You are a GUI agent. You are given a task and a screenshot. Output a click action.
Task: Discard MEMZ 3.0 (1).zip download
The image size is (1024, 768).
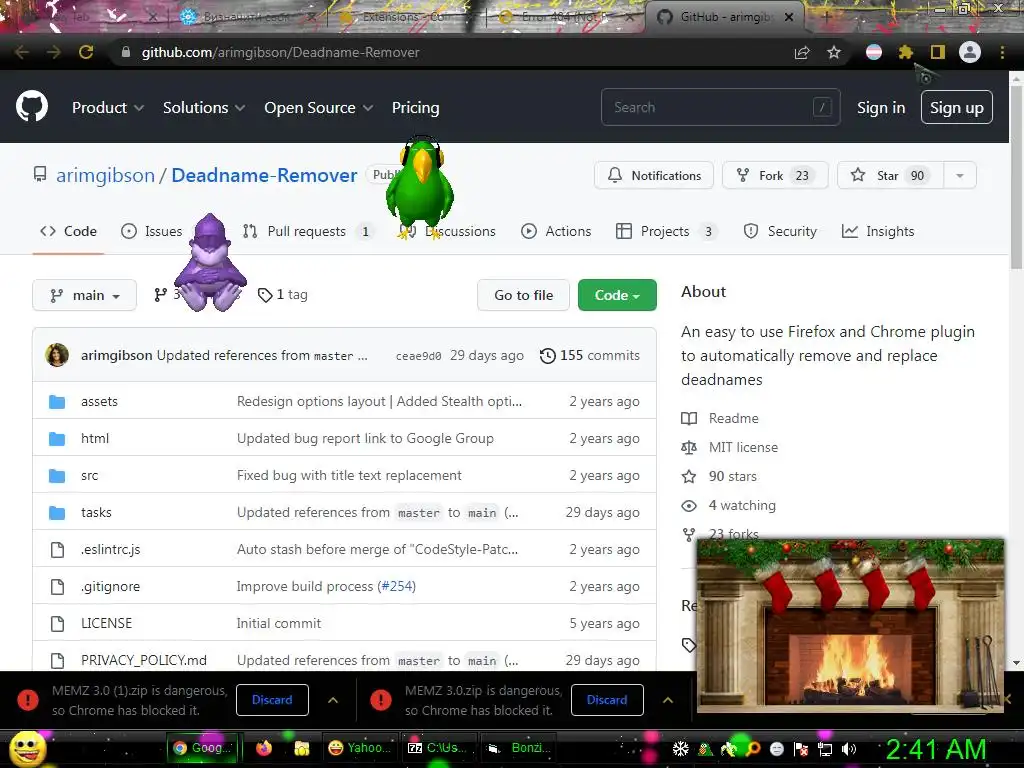[272, 700]
